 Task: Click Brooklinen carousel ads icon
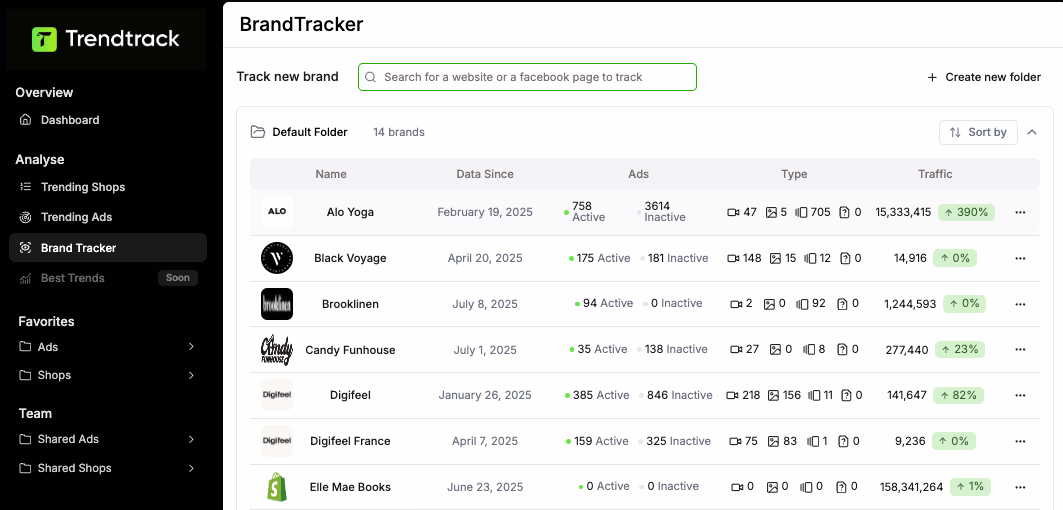(x=803, y=304)
